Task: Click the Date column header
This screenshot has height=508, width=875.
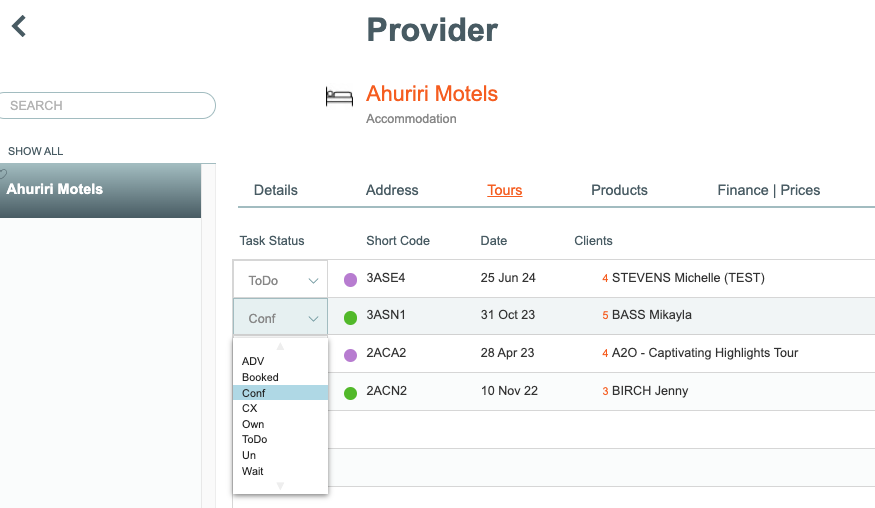Action: coord(494,241)
